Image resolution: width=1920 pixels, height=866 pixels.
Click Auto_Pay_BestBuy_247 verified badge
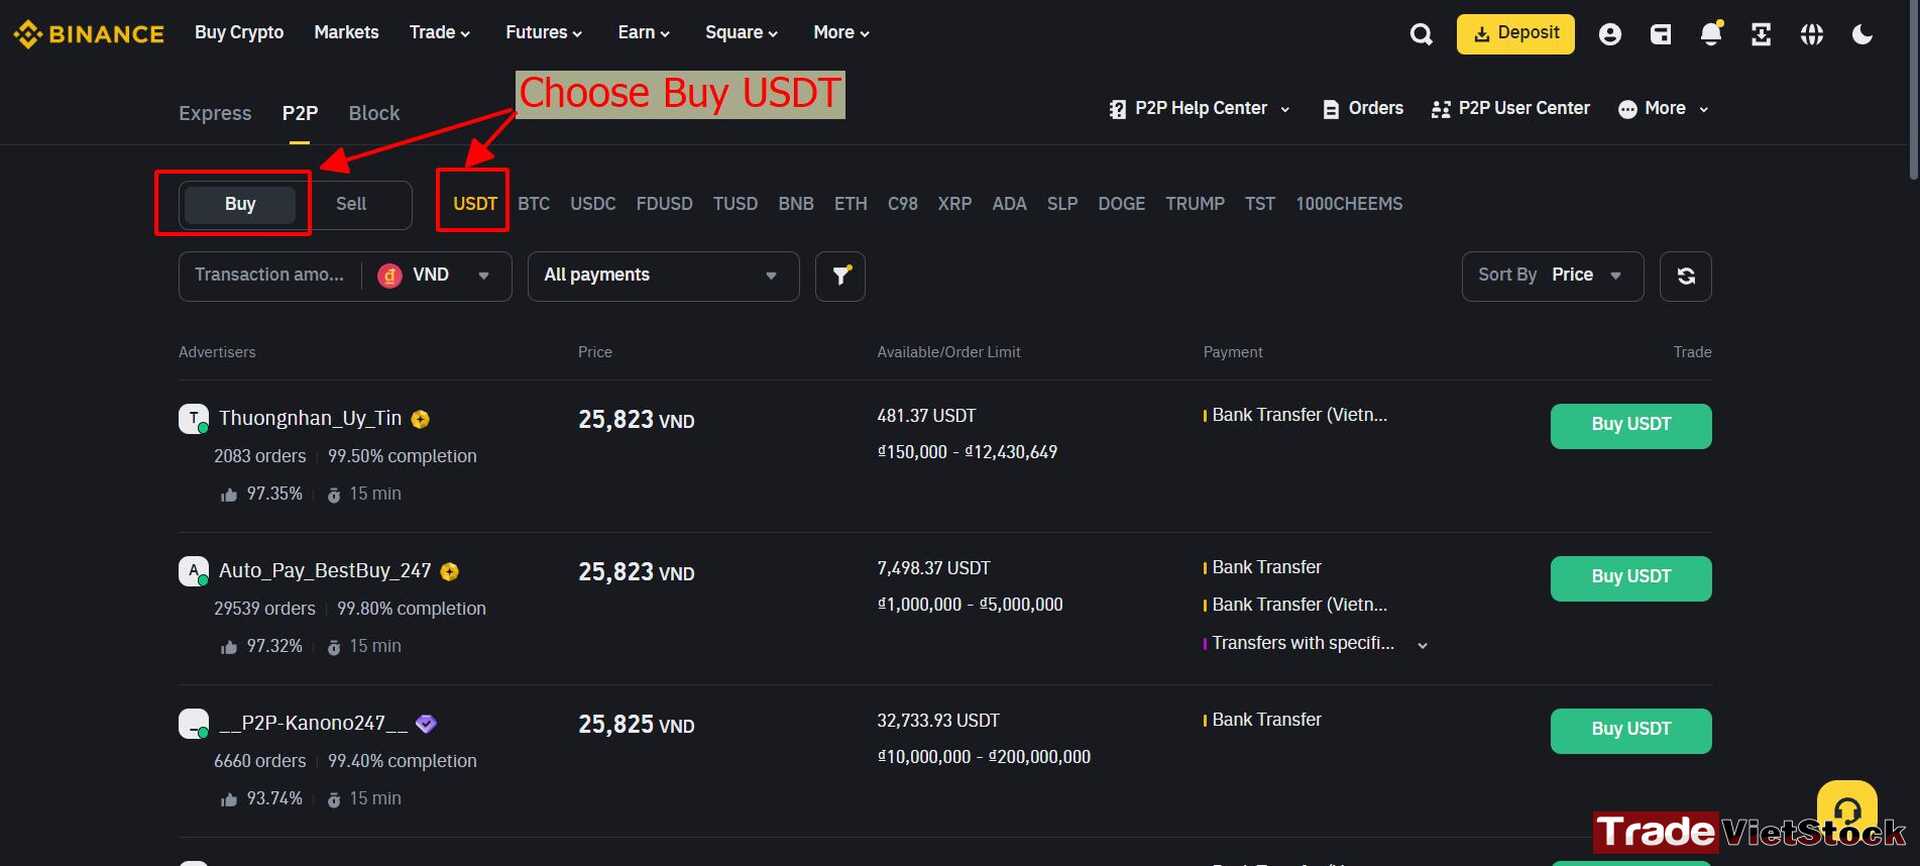(450, 572)
